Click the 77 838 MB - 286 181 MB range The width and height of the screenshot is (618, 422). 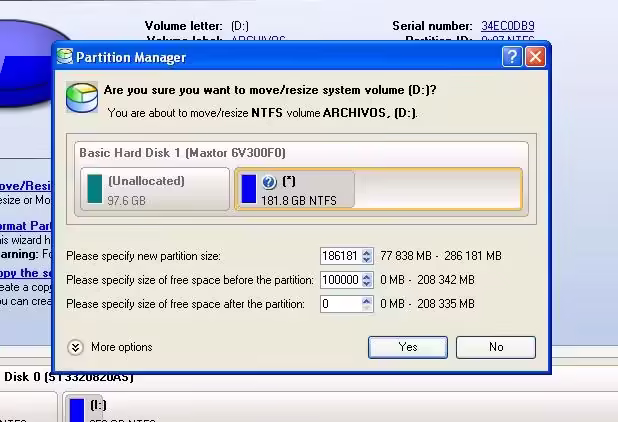click(441, 256)
